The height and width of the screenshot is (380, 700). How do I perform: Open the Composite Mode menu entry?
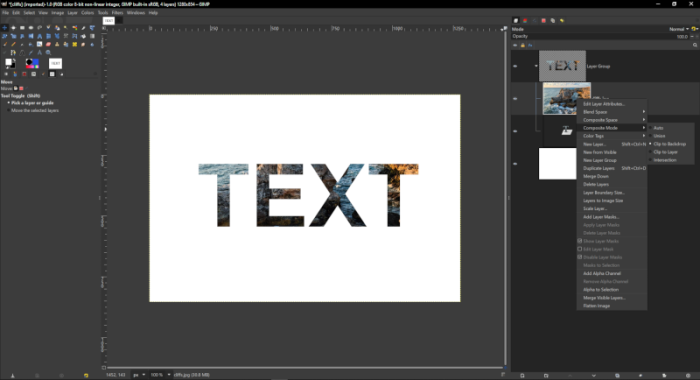[612, 128]
